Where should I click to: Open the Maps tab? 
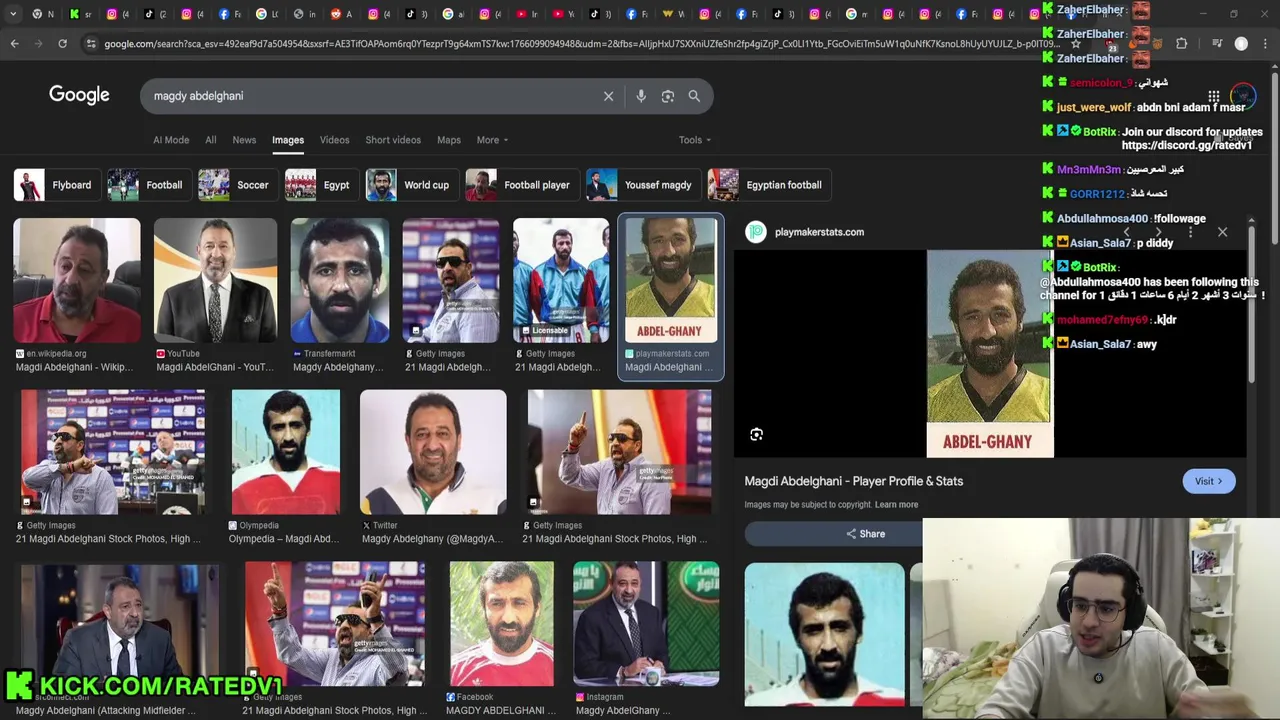click(449, 140)
